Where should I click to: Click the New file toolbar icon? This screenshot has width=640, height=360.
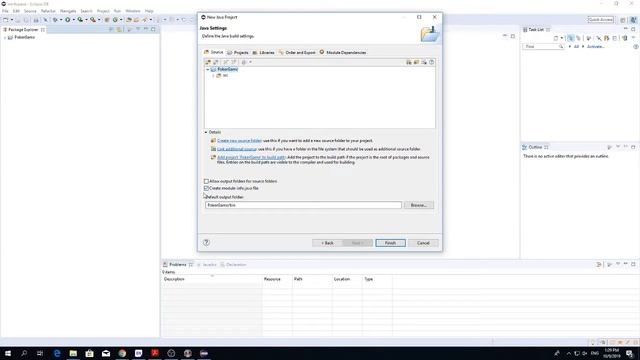(6, 20)
